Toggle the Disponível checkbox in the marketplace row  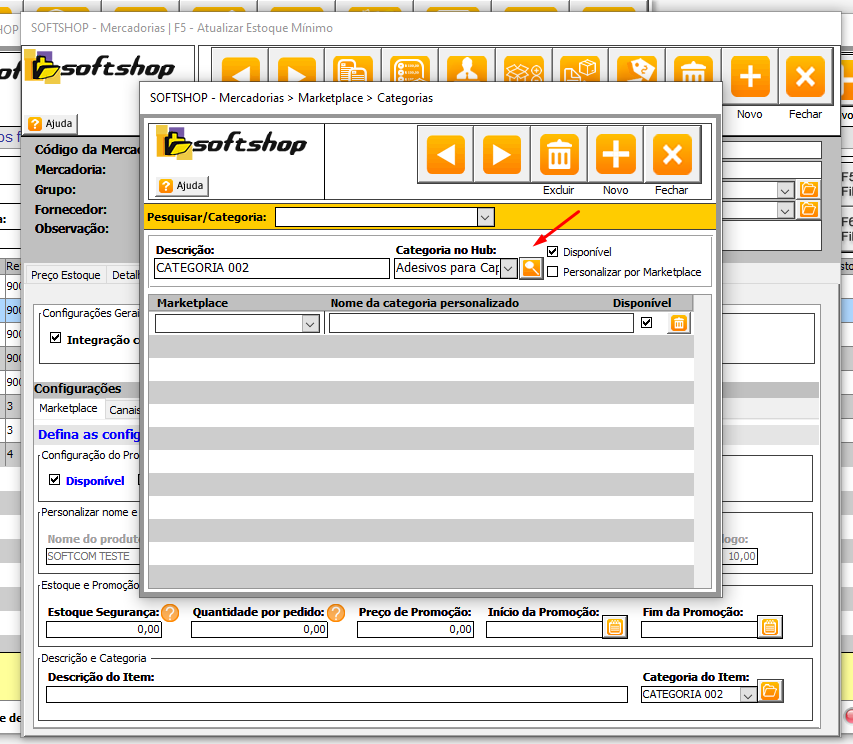[646, 323]
